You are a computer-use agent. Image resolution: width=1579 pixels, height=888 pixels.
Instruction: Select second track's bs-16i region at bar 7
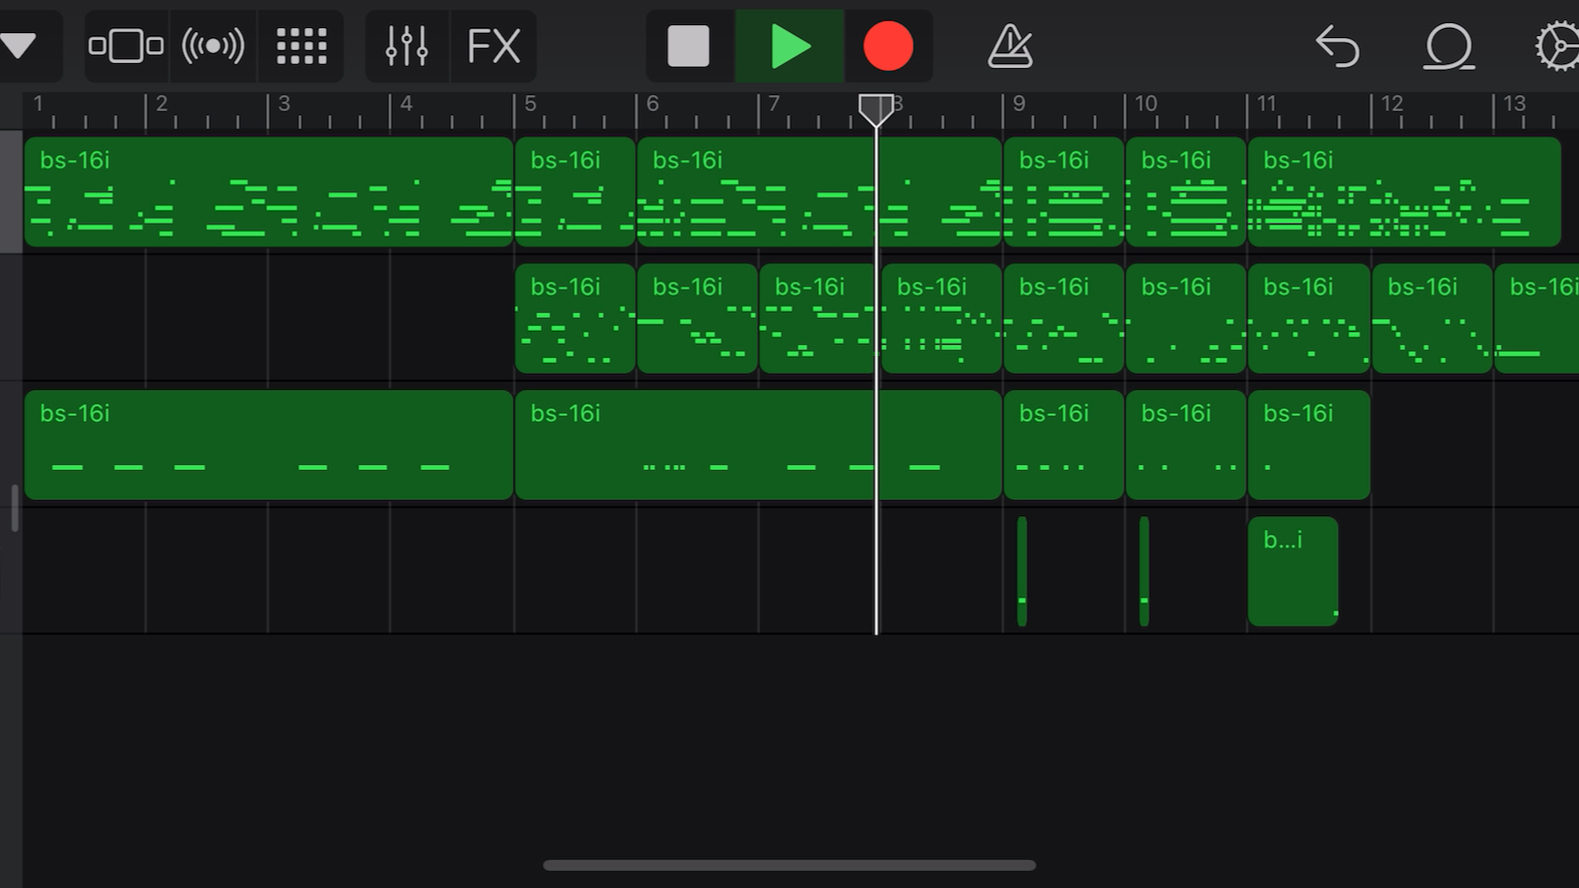click(x=819, y=319)
